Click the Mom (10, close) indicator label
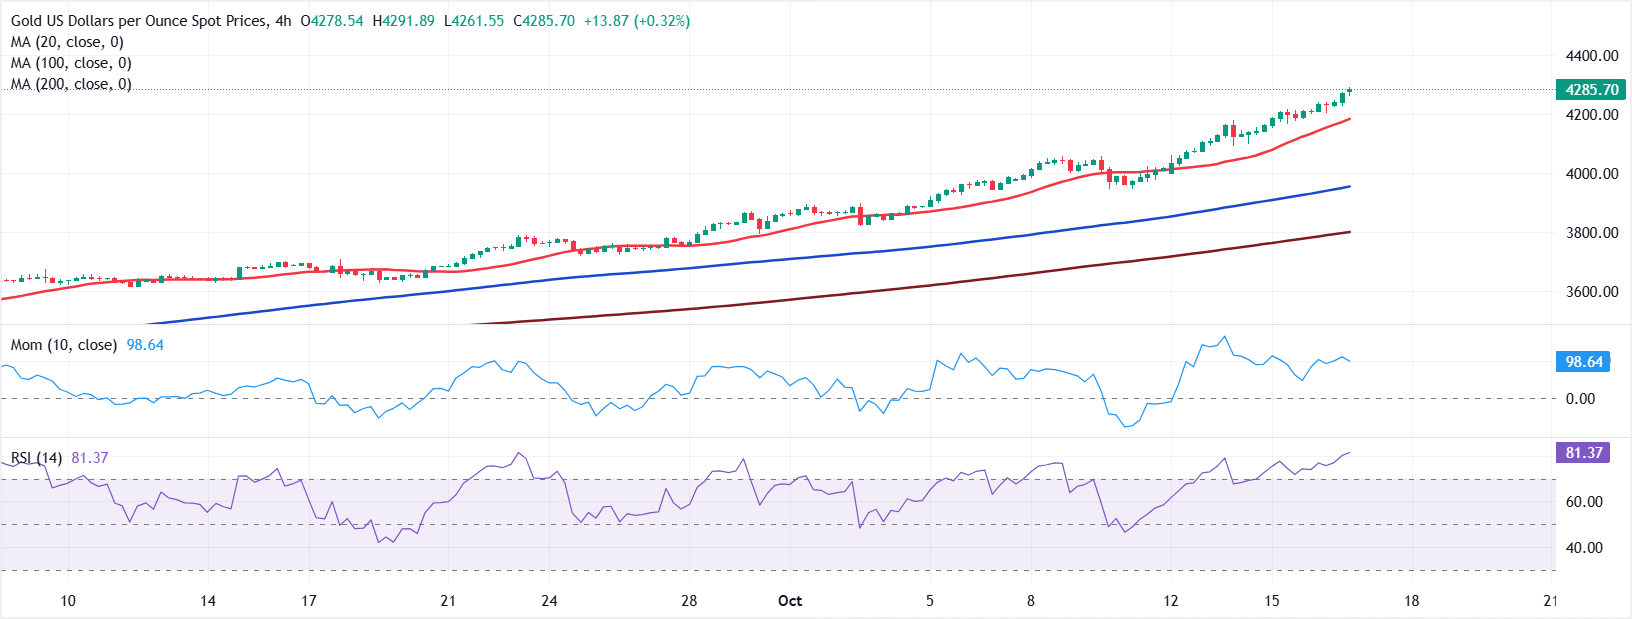Viewport: 1632px width, 619px height. [64, 345]
